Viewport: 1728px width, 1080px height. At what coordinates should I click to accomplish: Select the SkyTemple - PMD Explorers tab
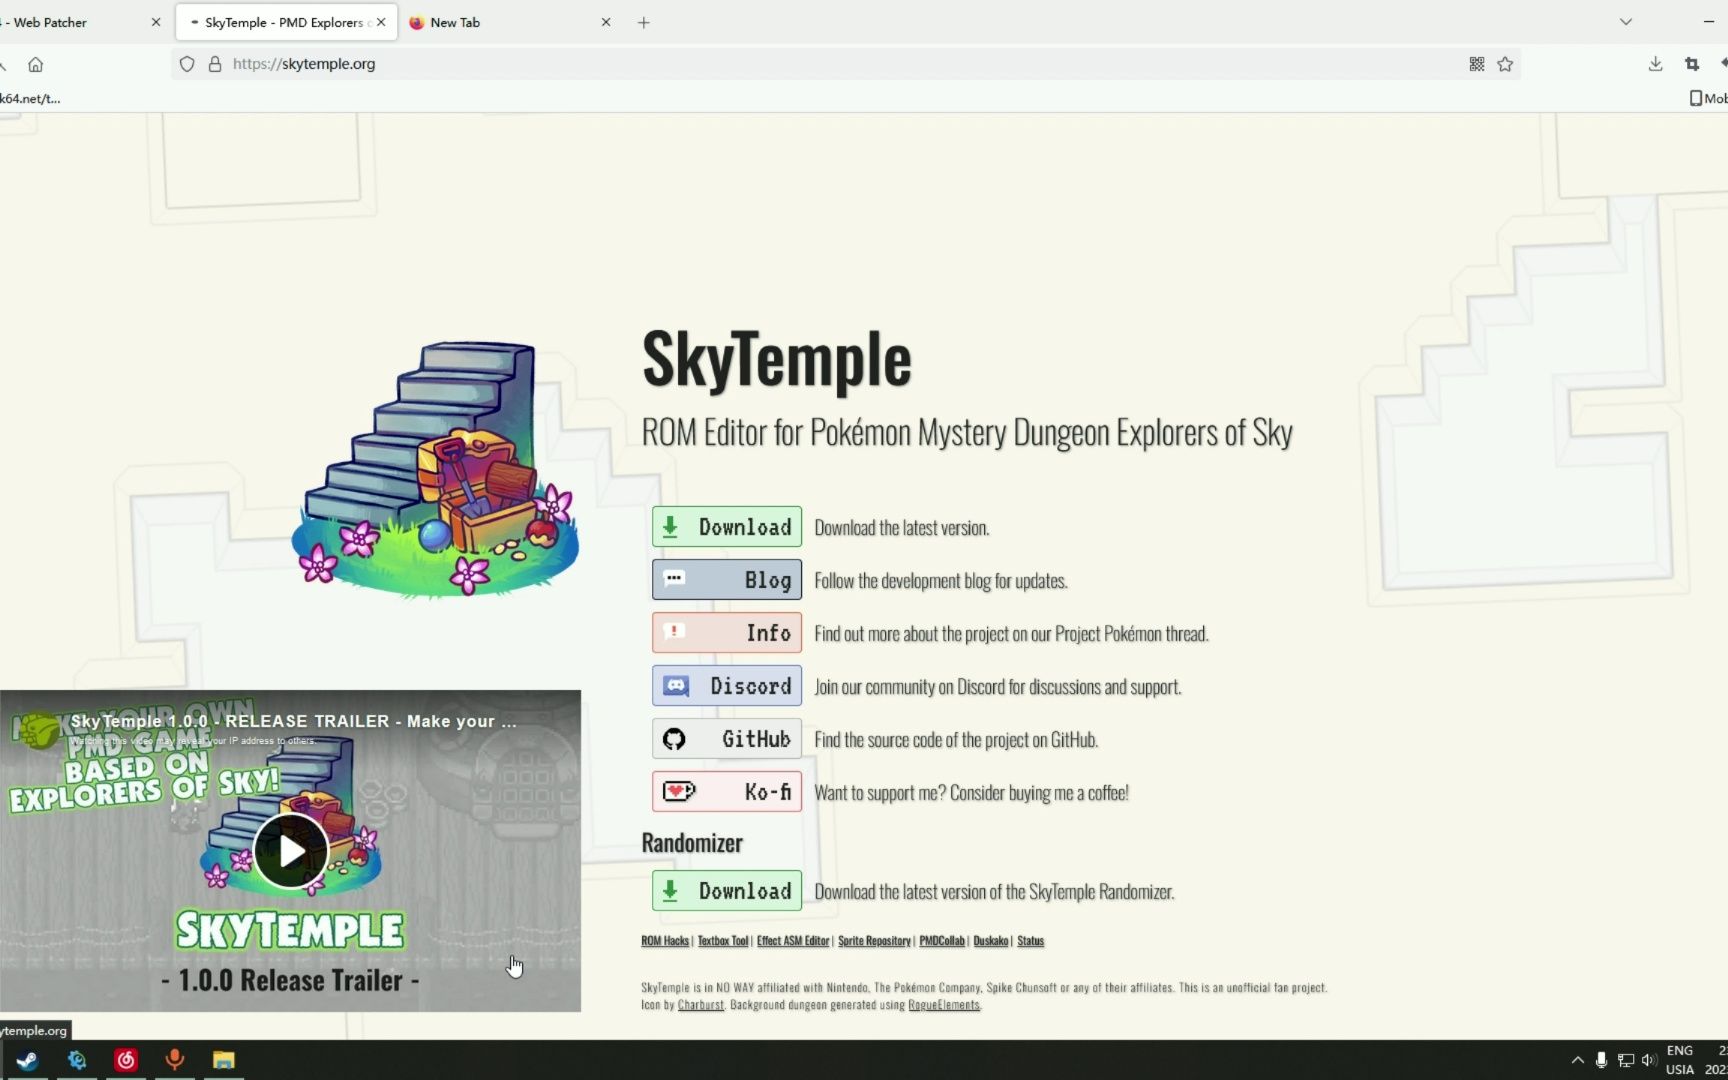click(286, 22)
